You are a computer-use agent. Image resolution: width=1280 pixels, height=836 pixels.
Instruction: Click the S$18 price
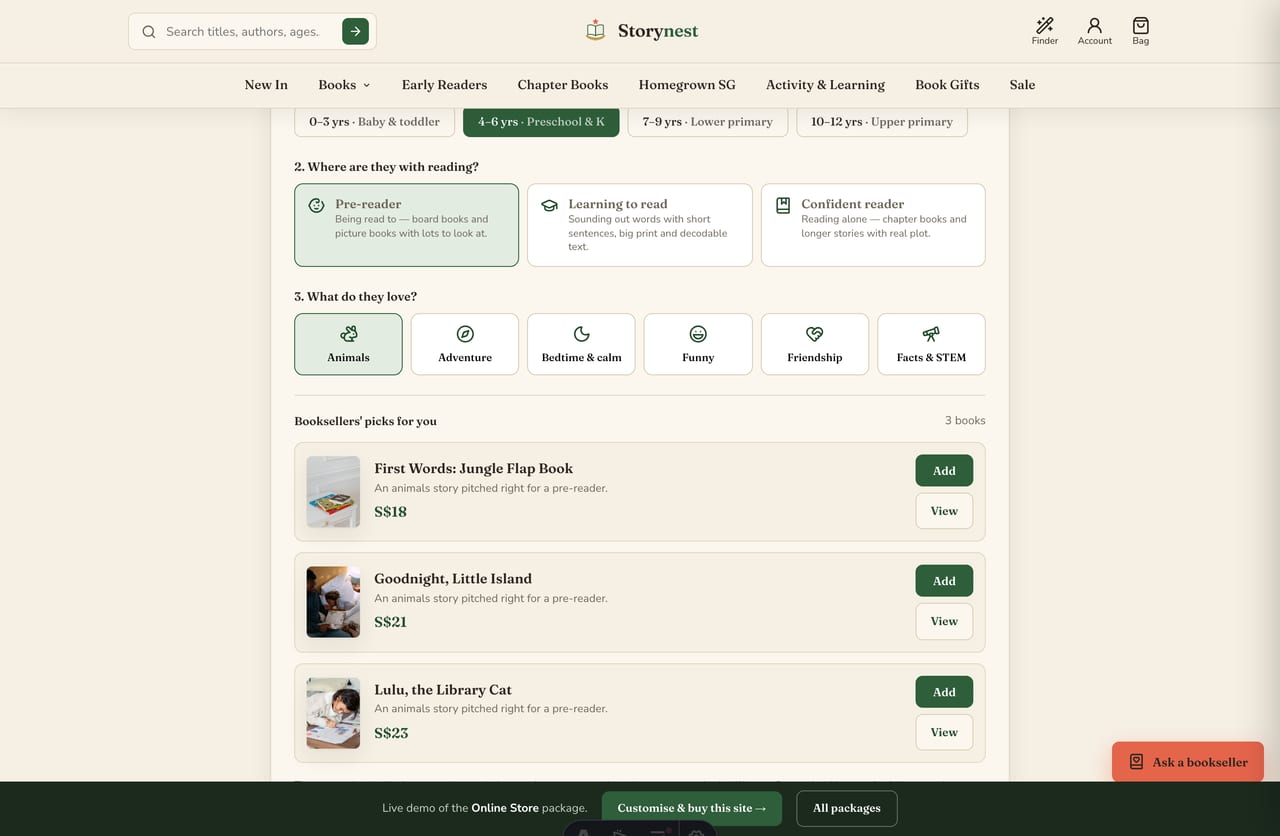(390, 512)
